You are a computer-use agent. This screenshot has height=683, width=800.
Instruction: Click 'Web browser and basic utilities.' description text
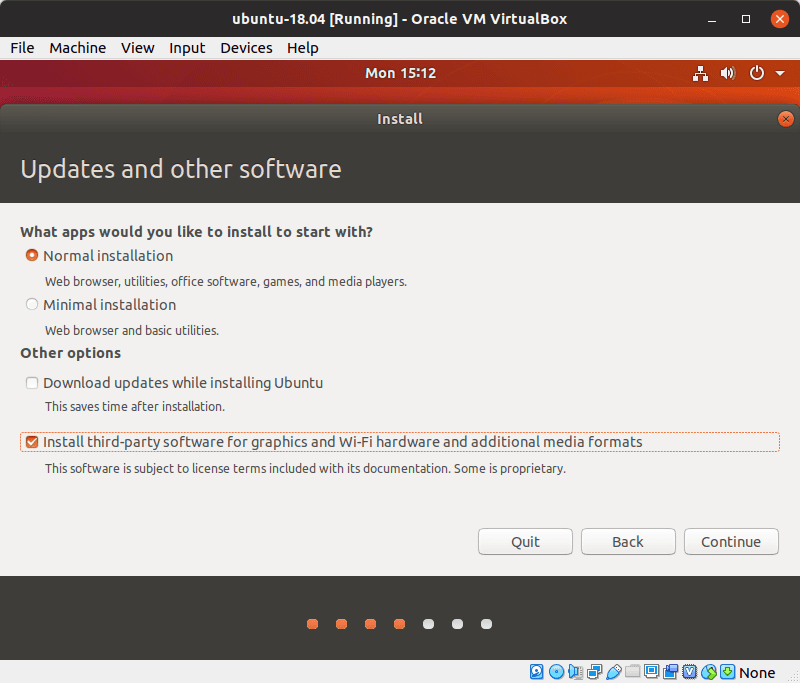click(132, 331)
